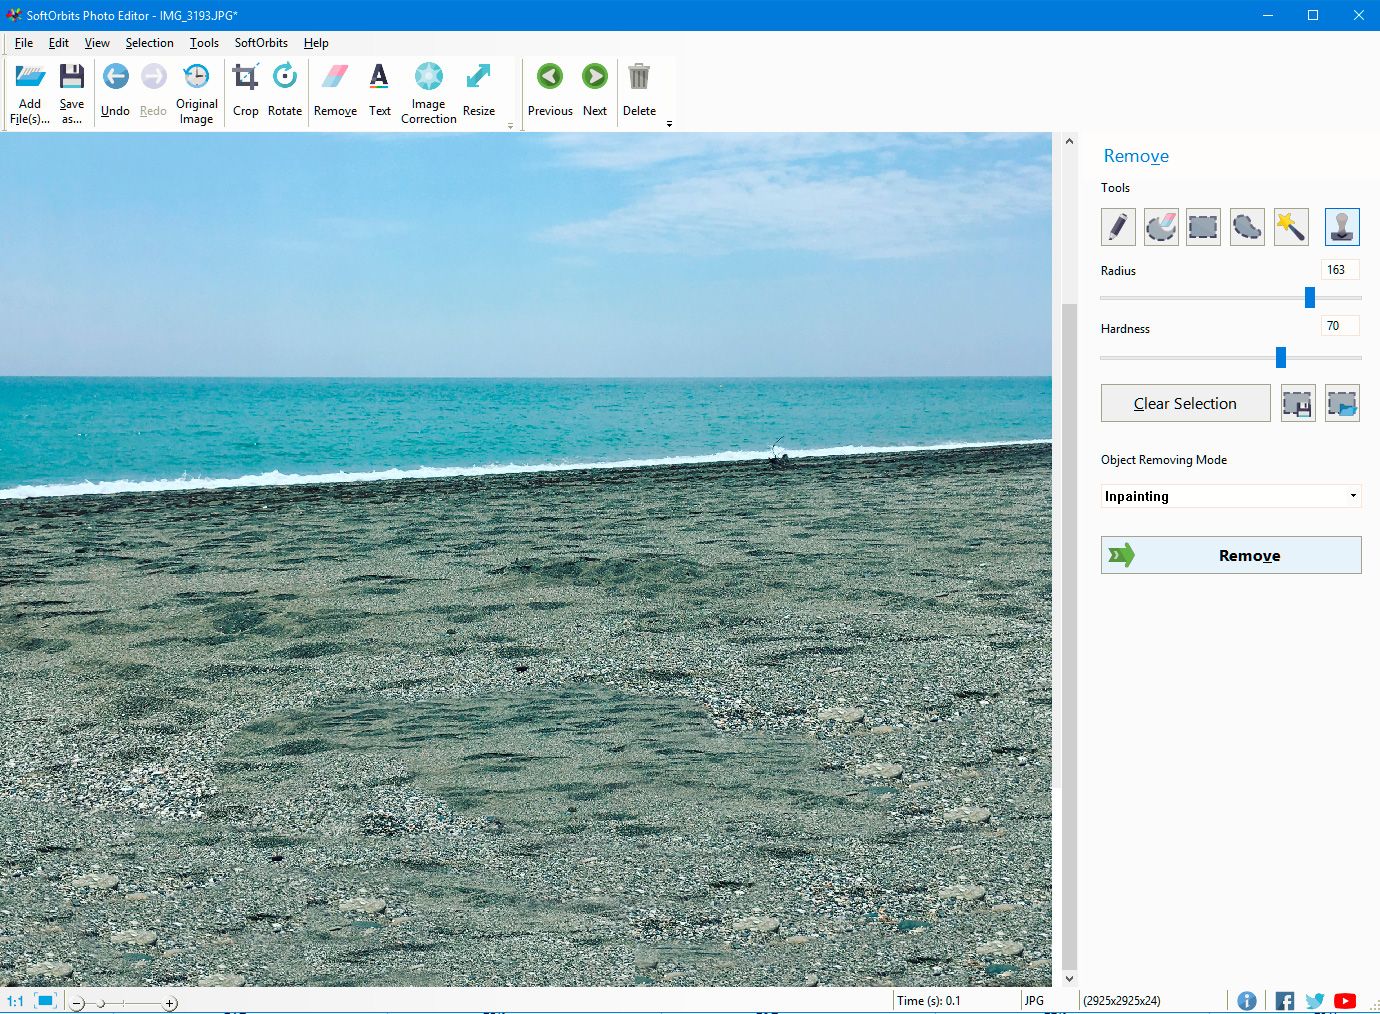1380x1014 pixels.
Task: Expand the toolbar overflow arrow near Delete
Action: point(669,124)
